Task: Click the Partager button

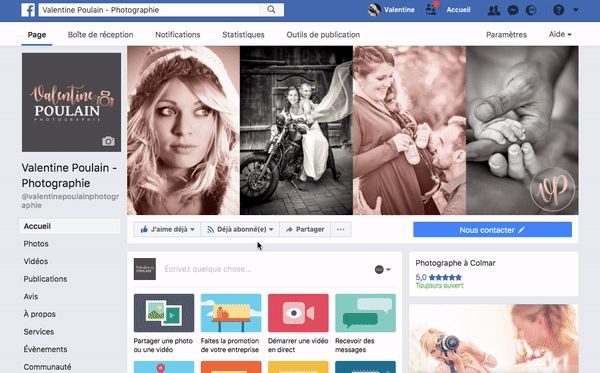Action: 305,230
